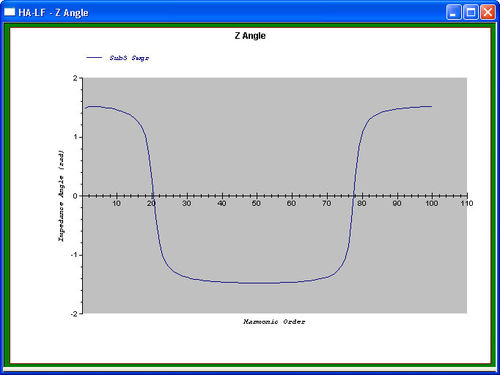The width and height of the screenshot is (500, 375).
Task: Click the x-axis label 10
Action: coord(116,203)
